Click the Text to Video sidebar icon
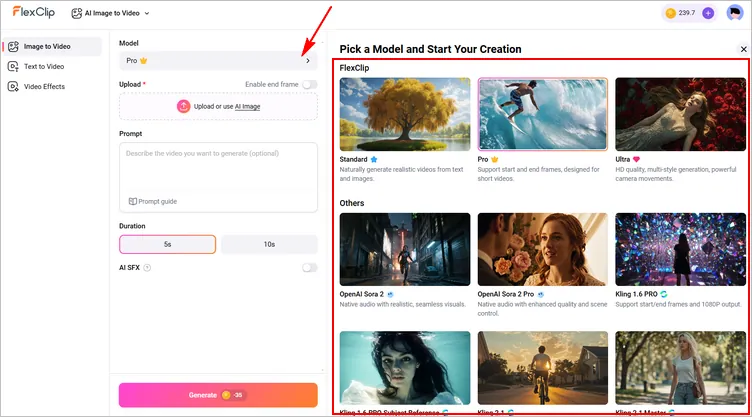 13,67
